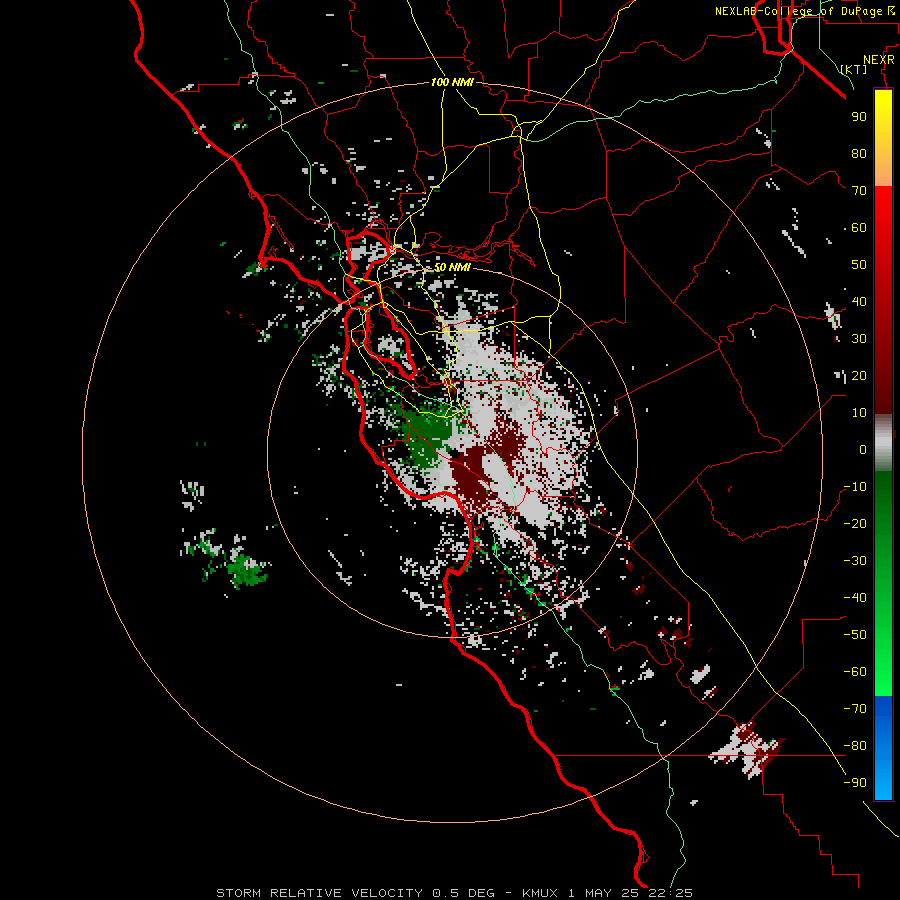900x900 pixels.
Task: Click the '50 NMI' range ring label
Action: (452, 267)
